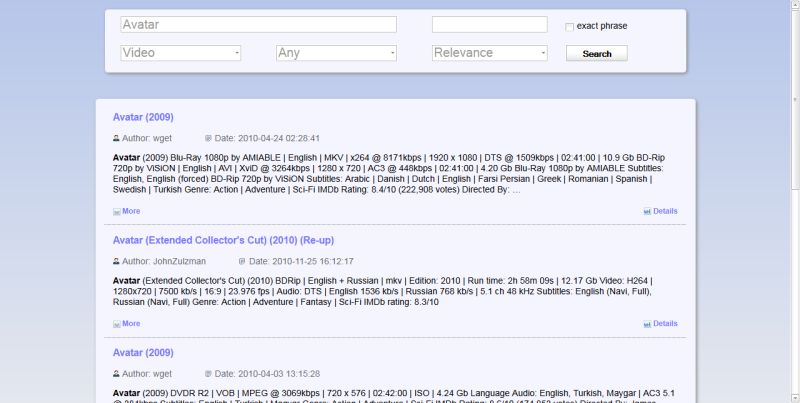Click the text Date: 2010-11-25 16:12:17
Viewport: 800px width, 403px height.
tap(301, 261)
